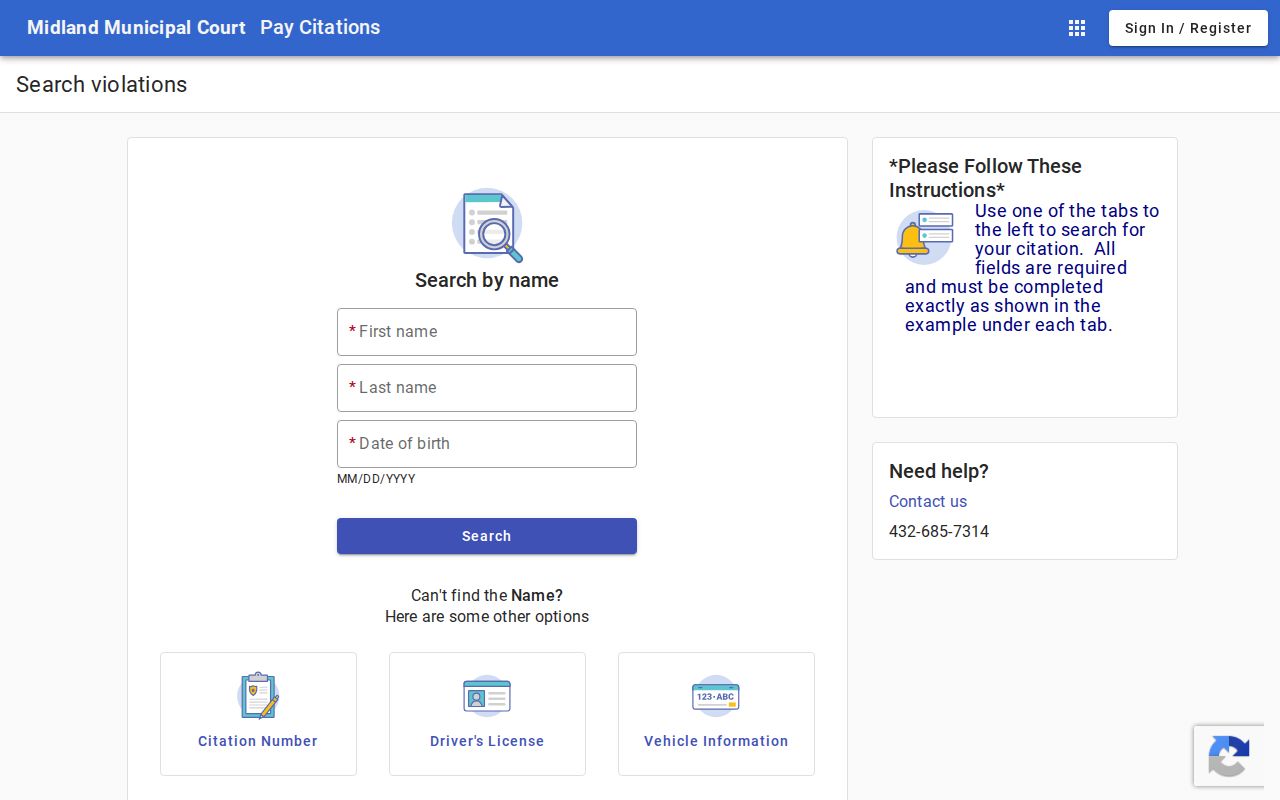Click the Sign In / Register button

pos(1188,28)
